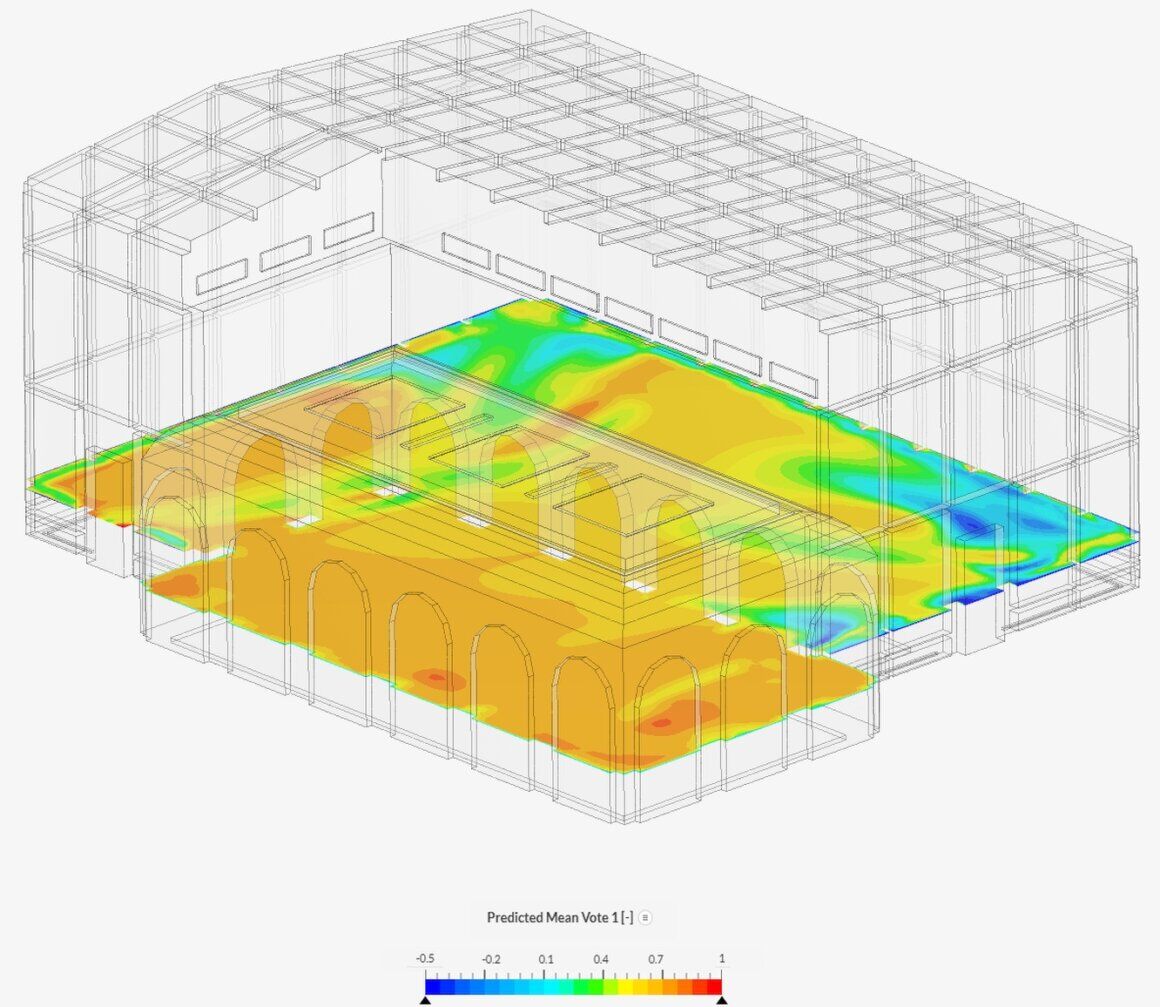
Task: Edit the -0.5 minimum value field
Action: [425, 958]
